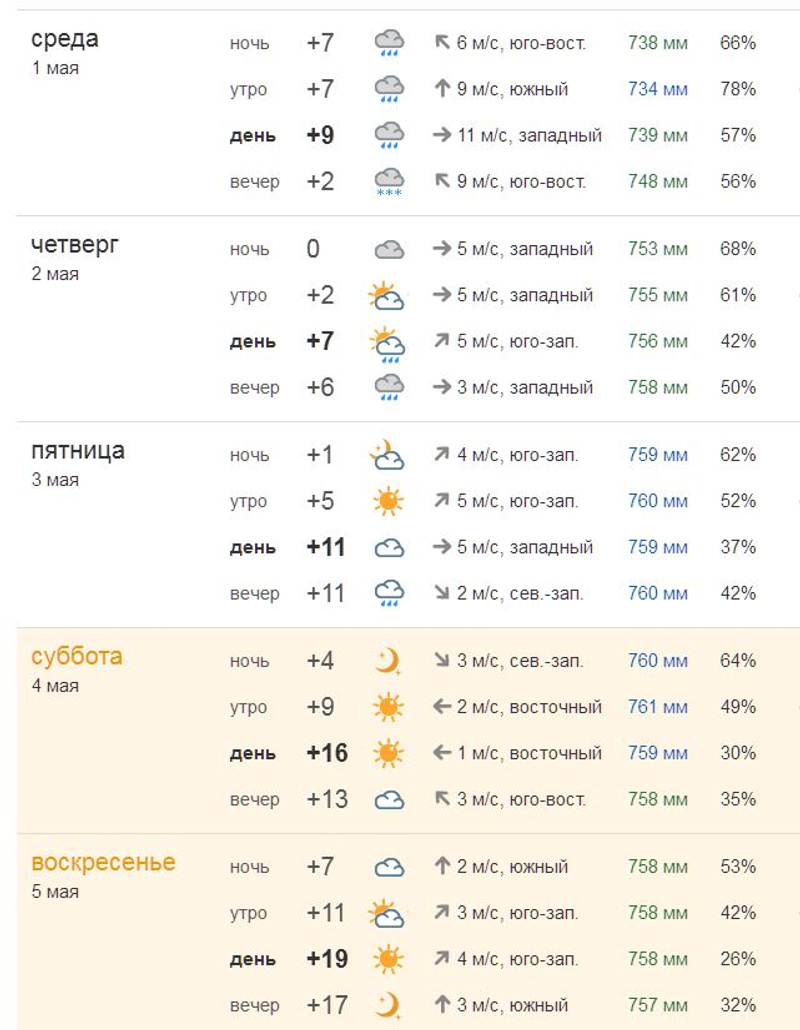
Task: Click the moon-and-cloud icon for Friday night
Action: point(387,455)
